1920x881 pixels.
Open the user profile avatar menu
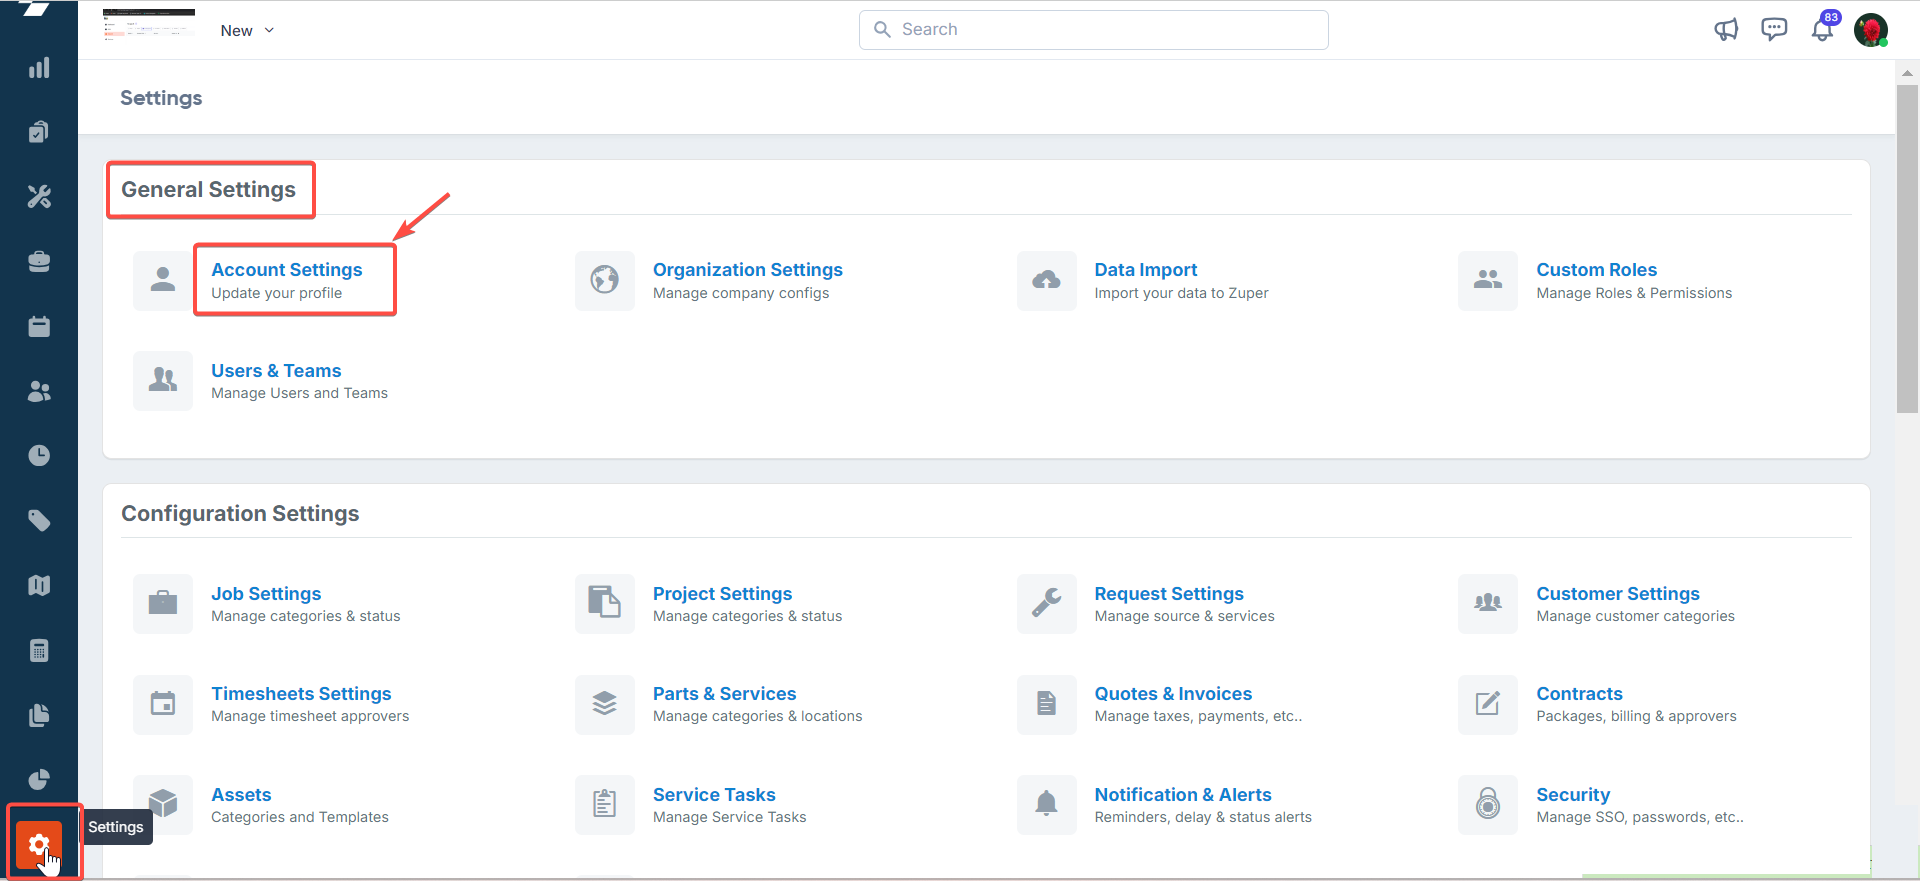coord(1870,30)
